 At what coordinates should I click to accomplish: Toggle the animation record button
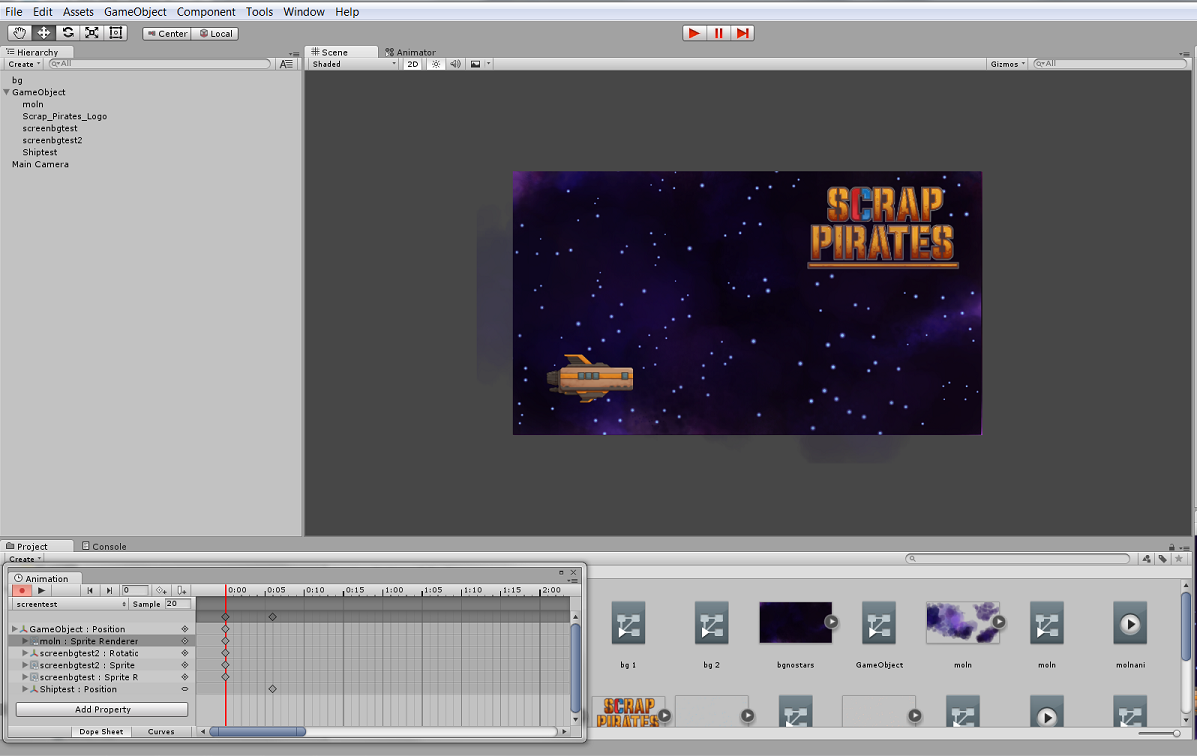(x=21, y=590)
